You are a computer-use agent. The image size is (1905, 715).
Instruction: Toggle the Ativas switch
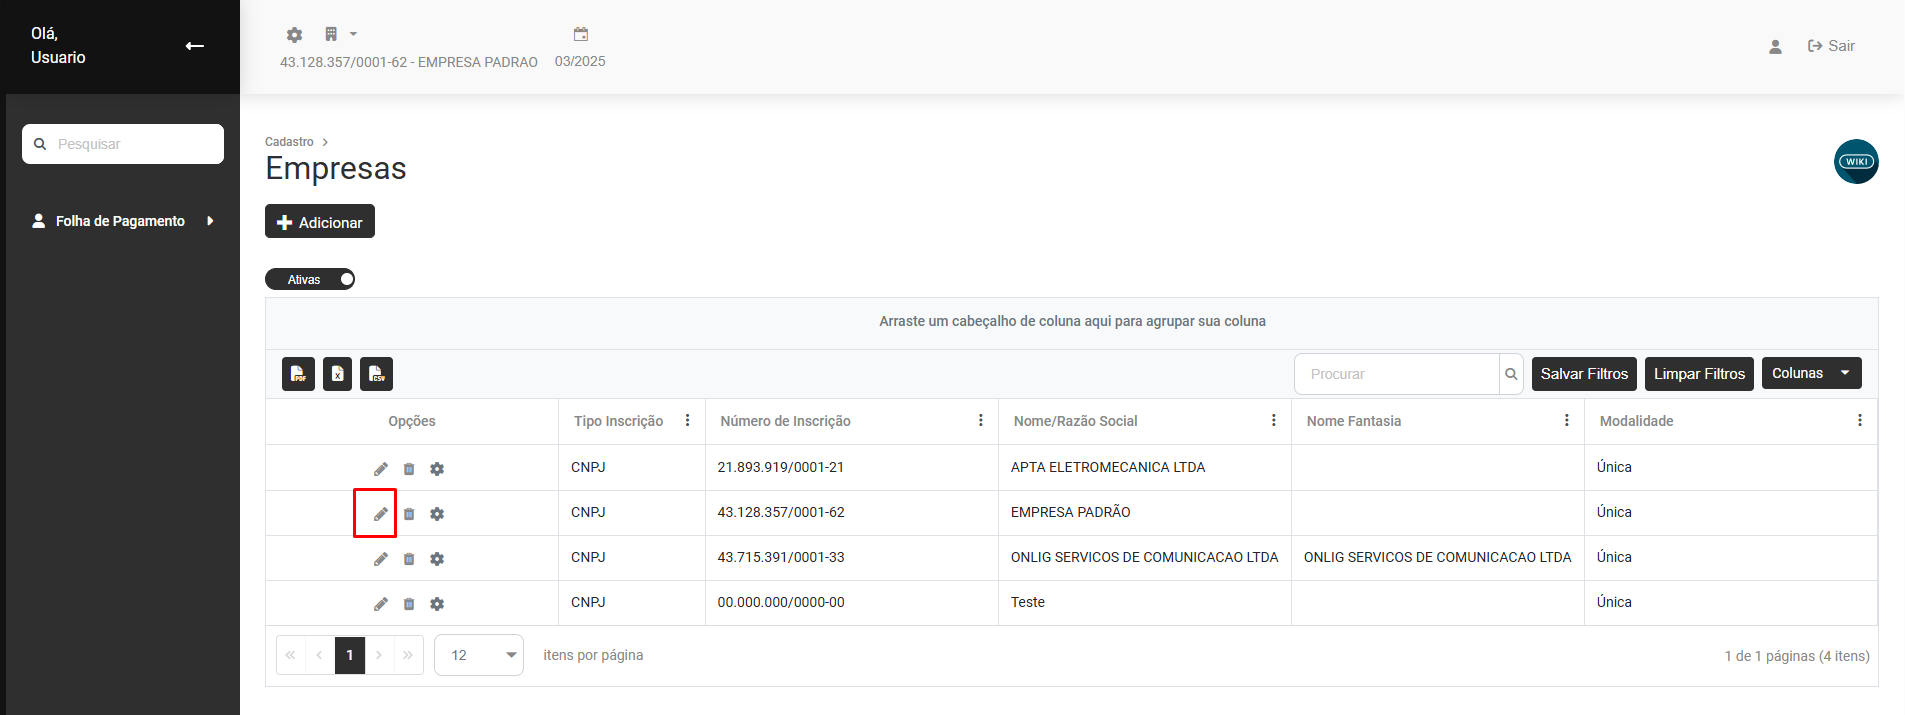(310, 279)
